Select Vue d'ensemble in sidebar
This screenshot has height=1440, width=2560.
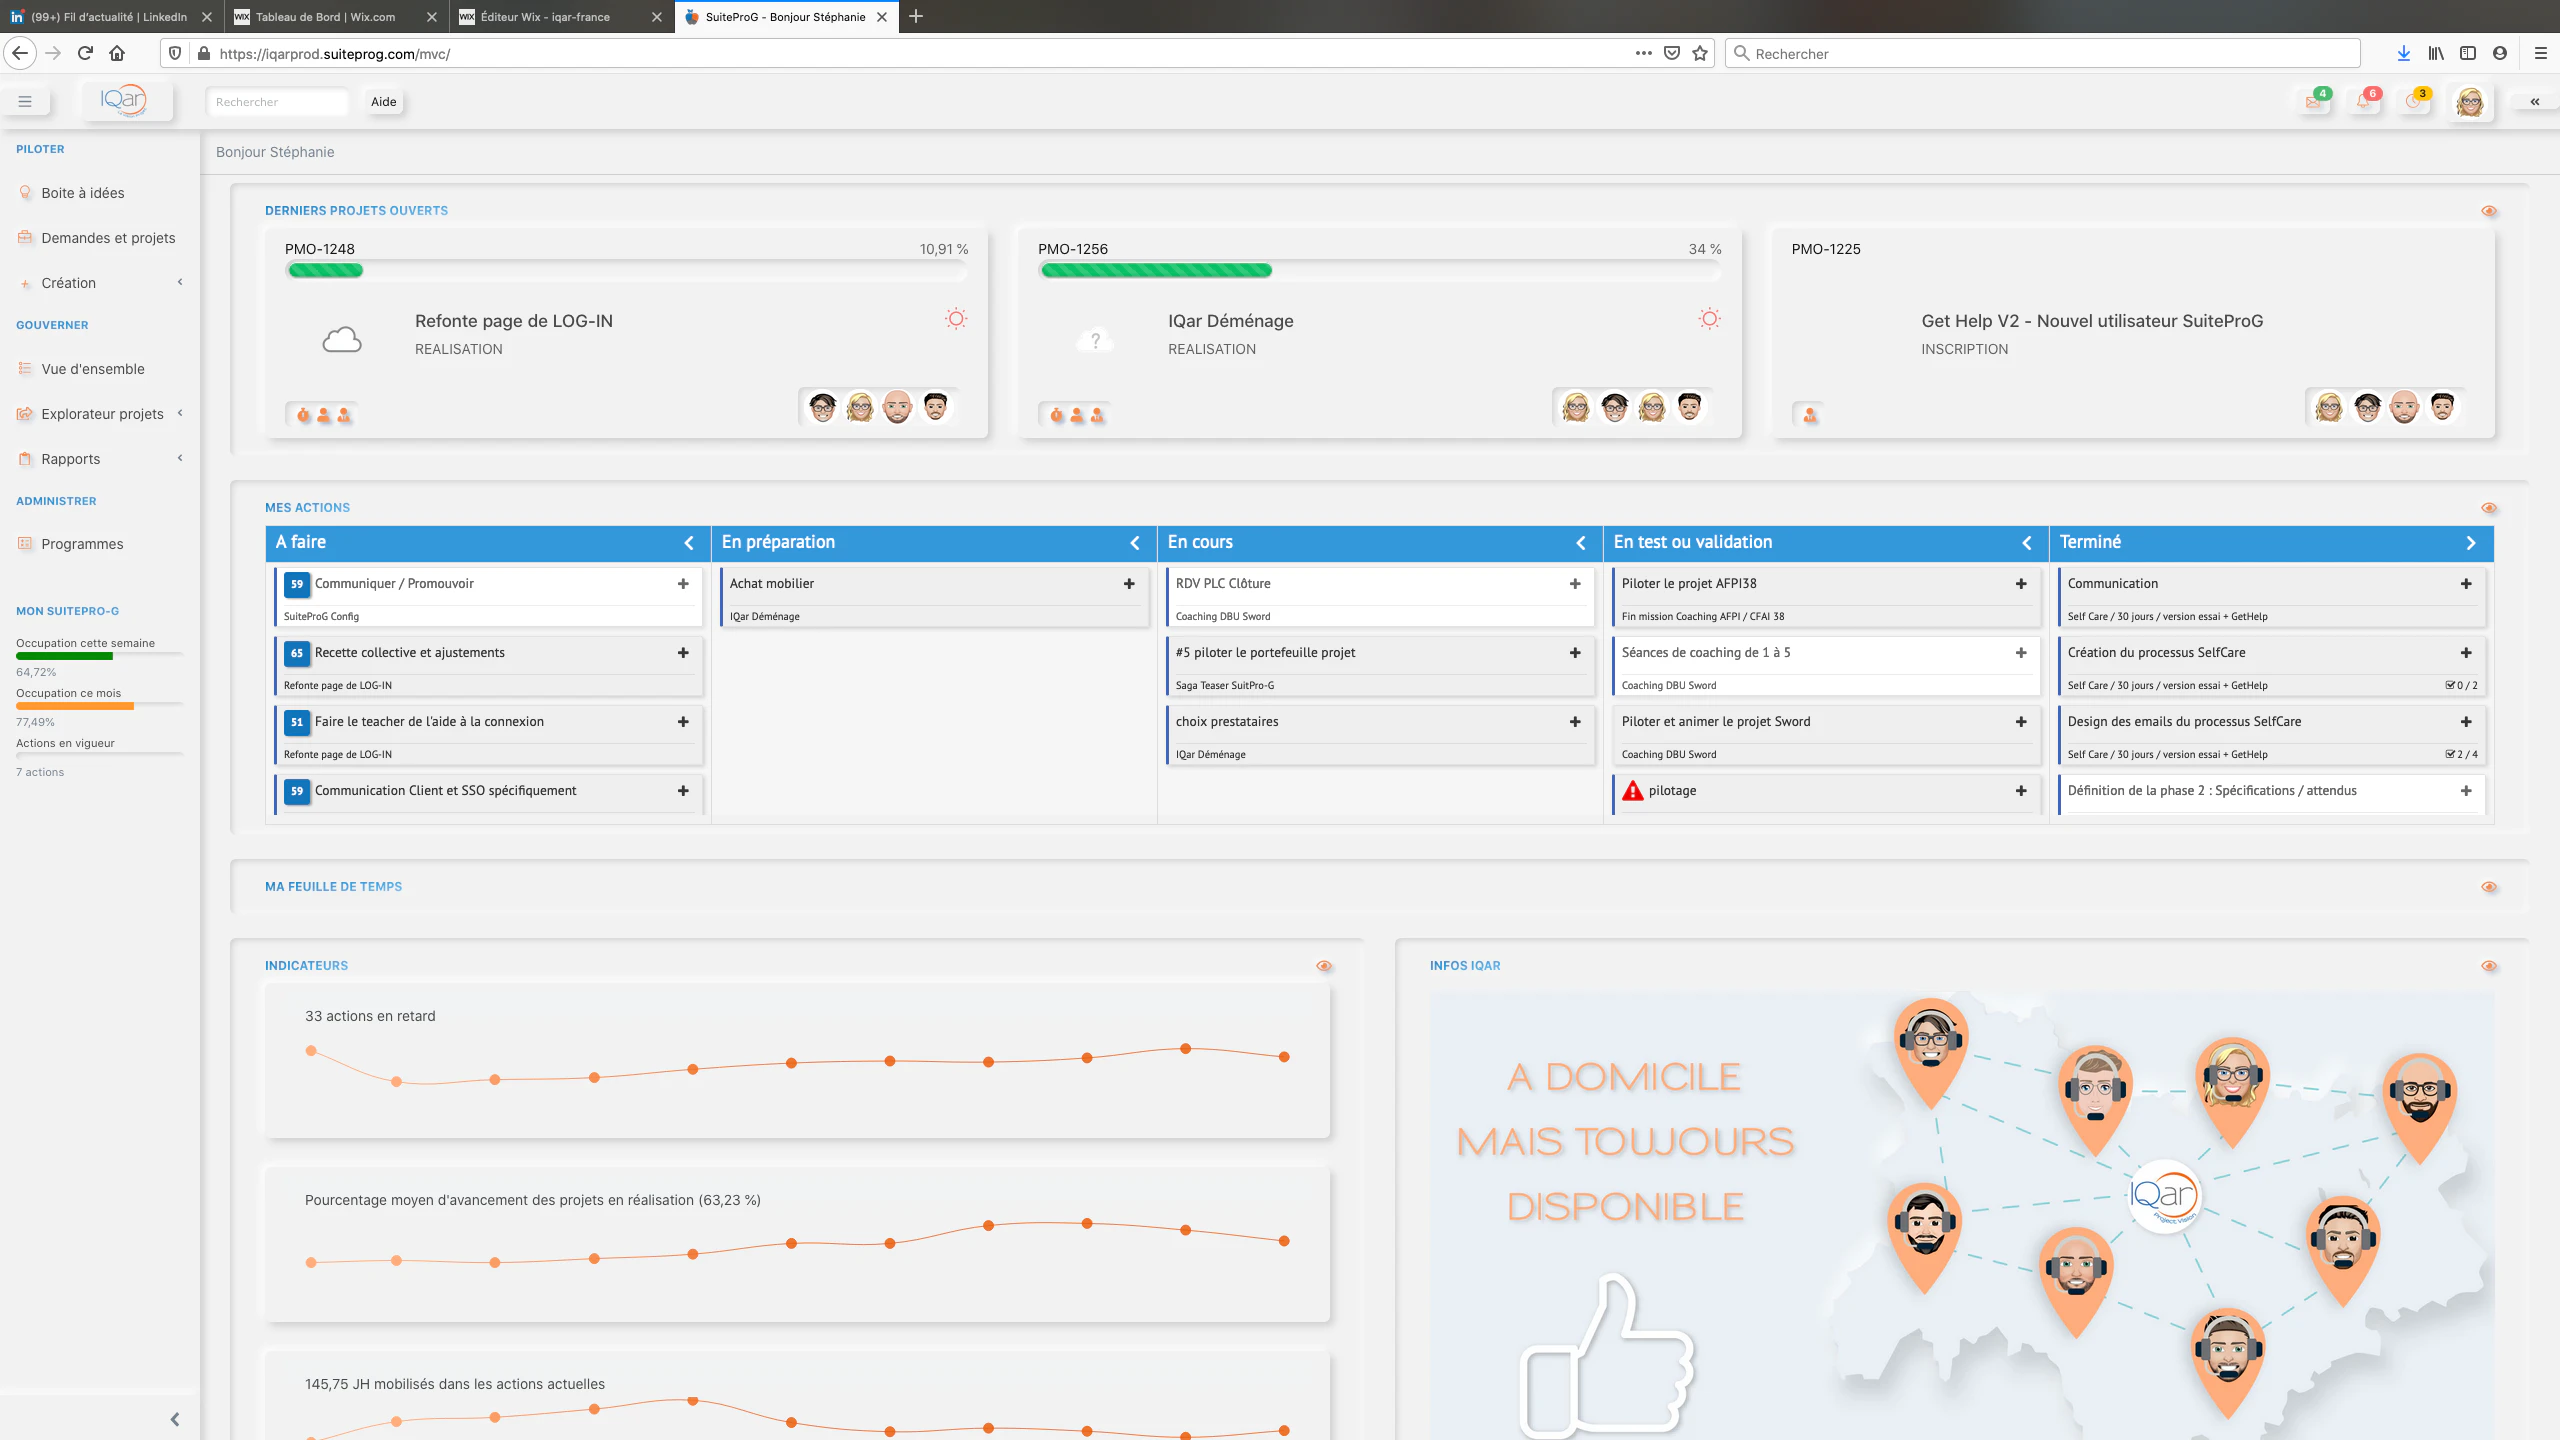click(93, 369)
